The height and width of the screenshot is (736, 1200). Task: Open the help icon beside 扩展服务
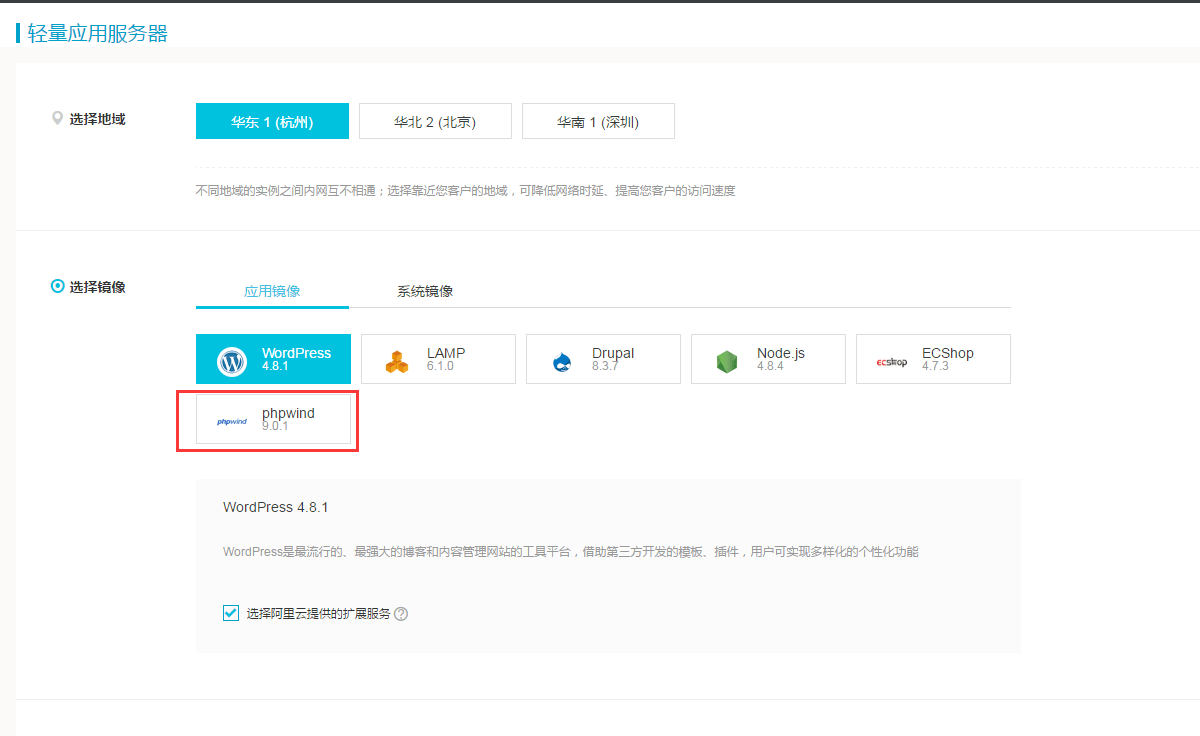click(401, 614)
